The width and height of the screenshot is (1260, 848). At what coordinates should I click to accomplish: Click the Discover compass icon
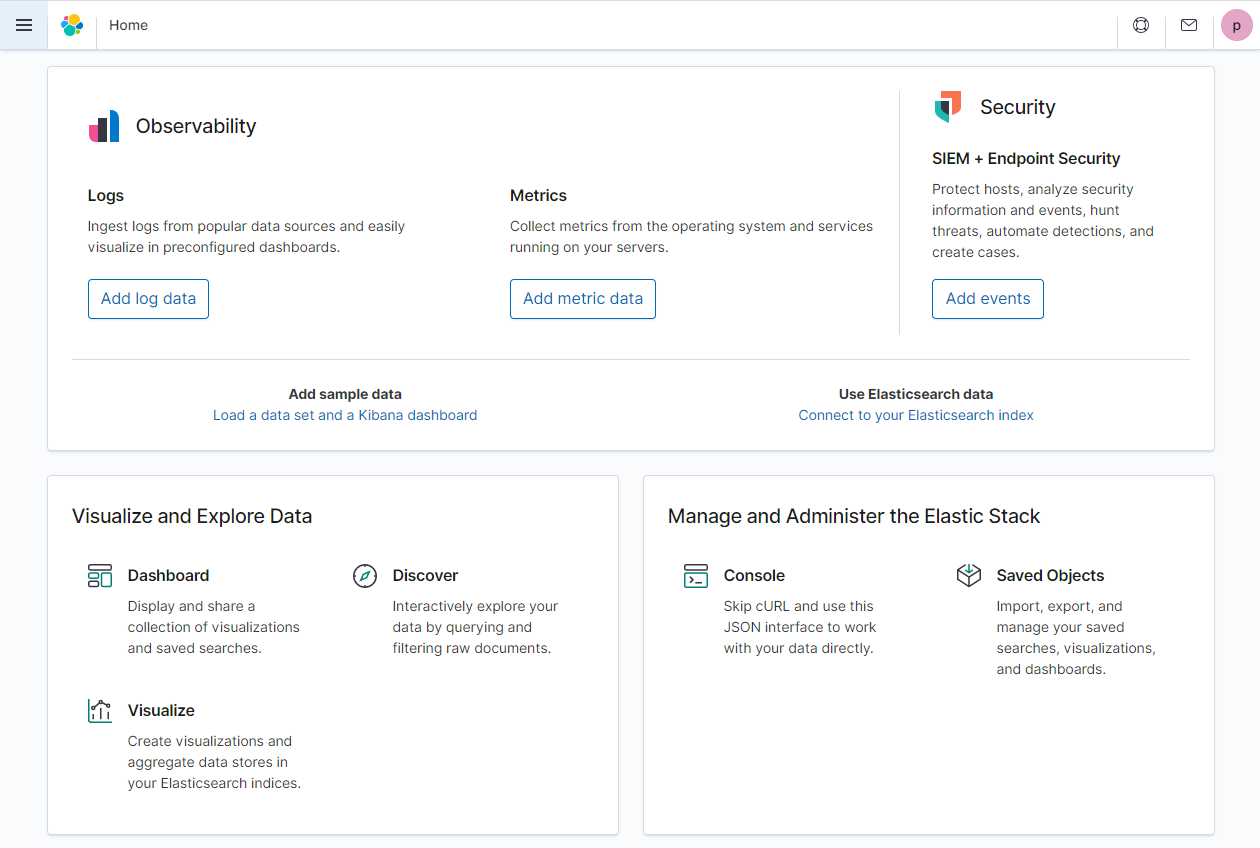pyautogui.click(x=364, y=575)
